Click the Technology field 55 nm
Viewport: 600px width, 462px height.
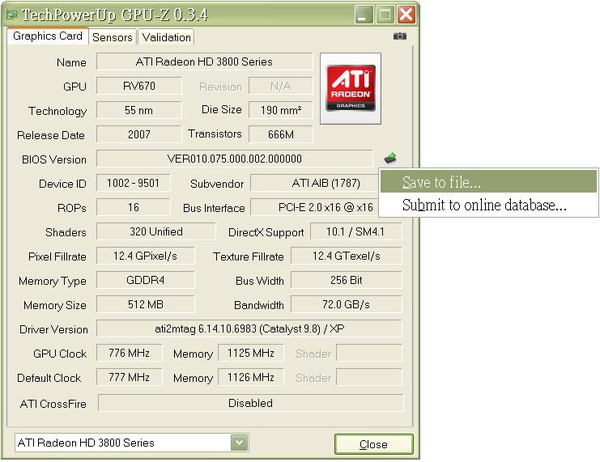pyautogui.click(x=139, y=110)
